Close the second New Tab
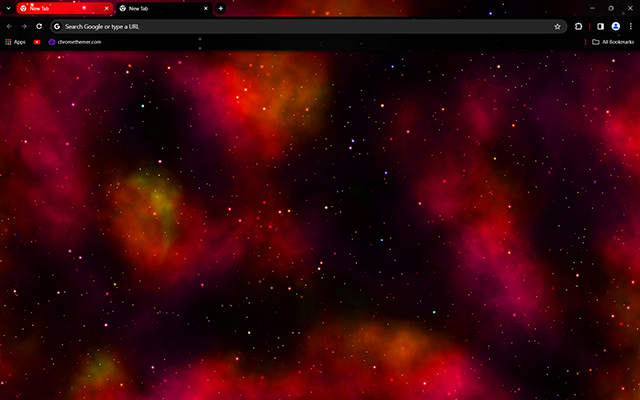 [x=206, y=8]
